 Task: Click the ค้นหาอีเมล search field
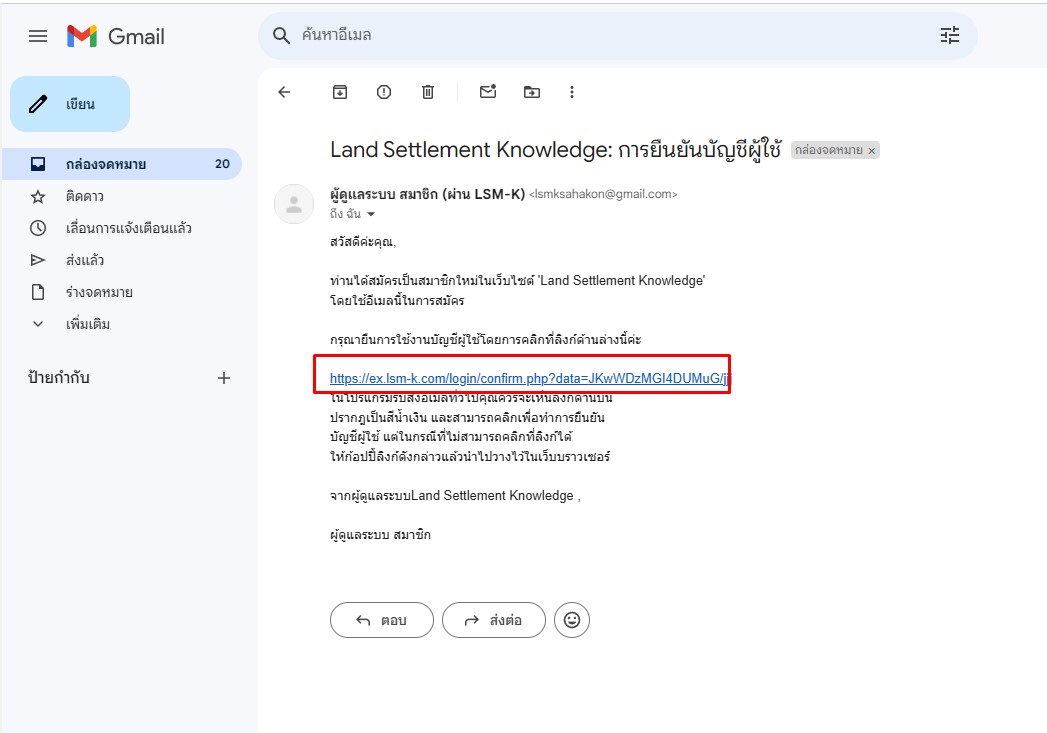click(x=600, y=36)
